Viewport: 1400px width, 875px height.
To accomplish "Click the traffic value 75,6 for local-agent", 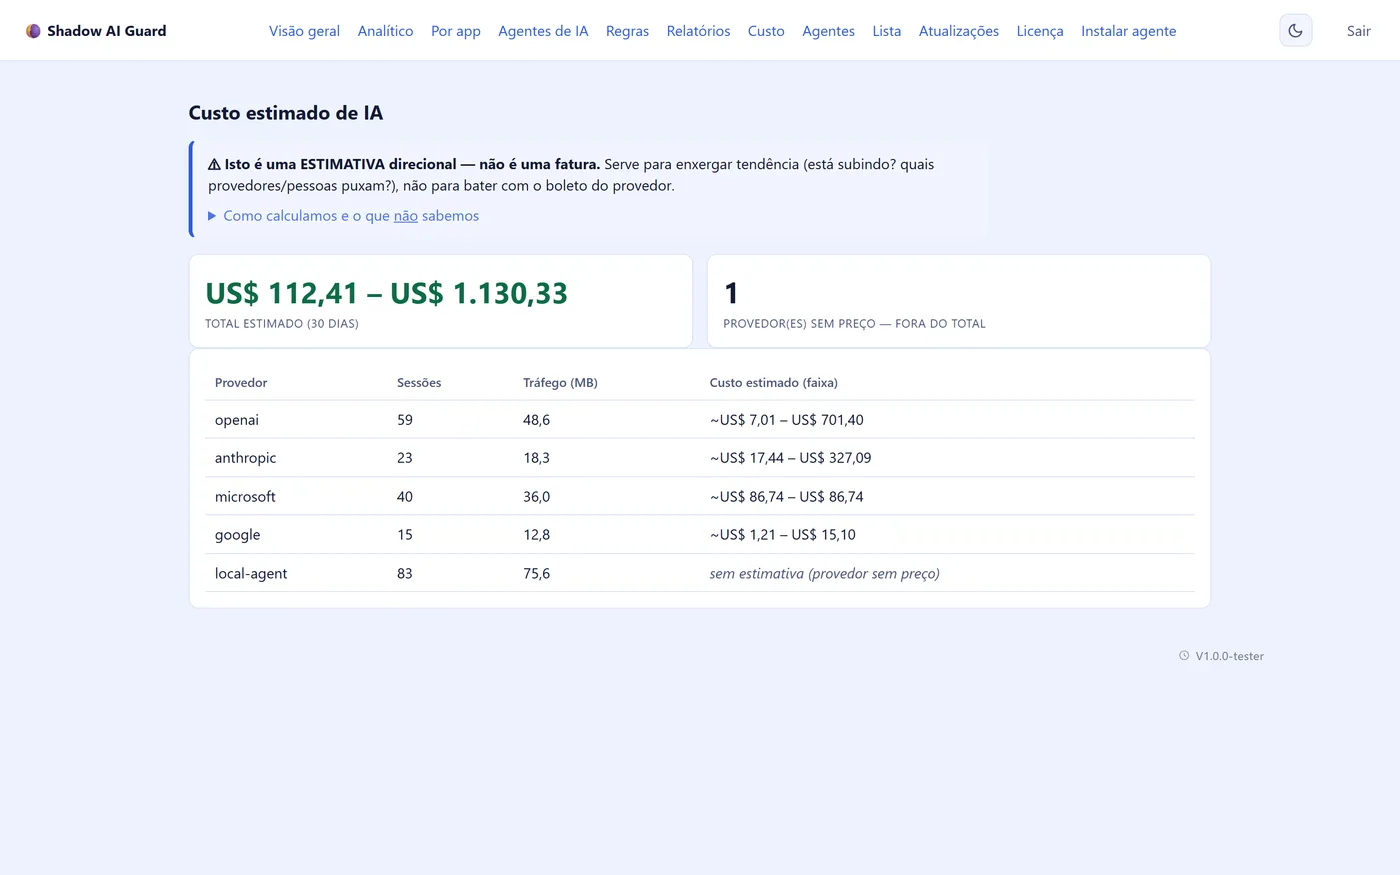I will (x=536, y=574).
